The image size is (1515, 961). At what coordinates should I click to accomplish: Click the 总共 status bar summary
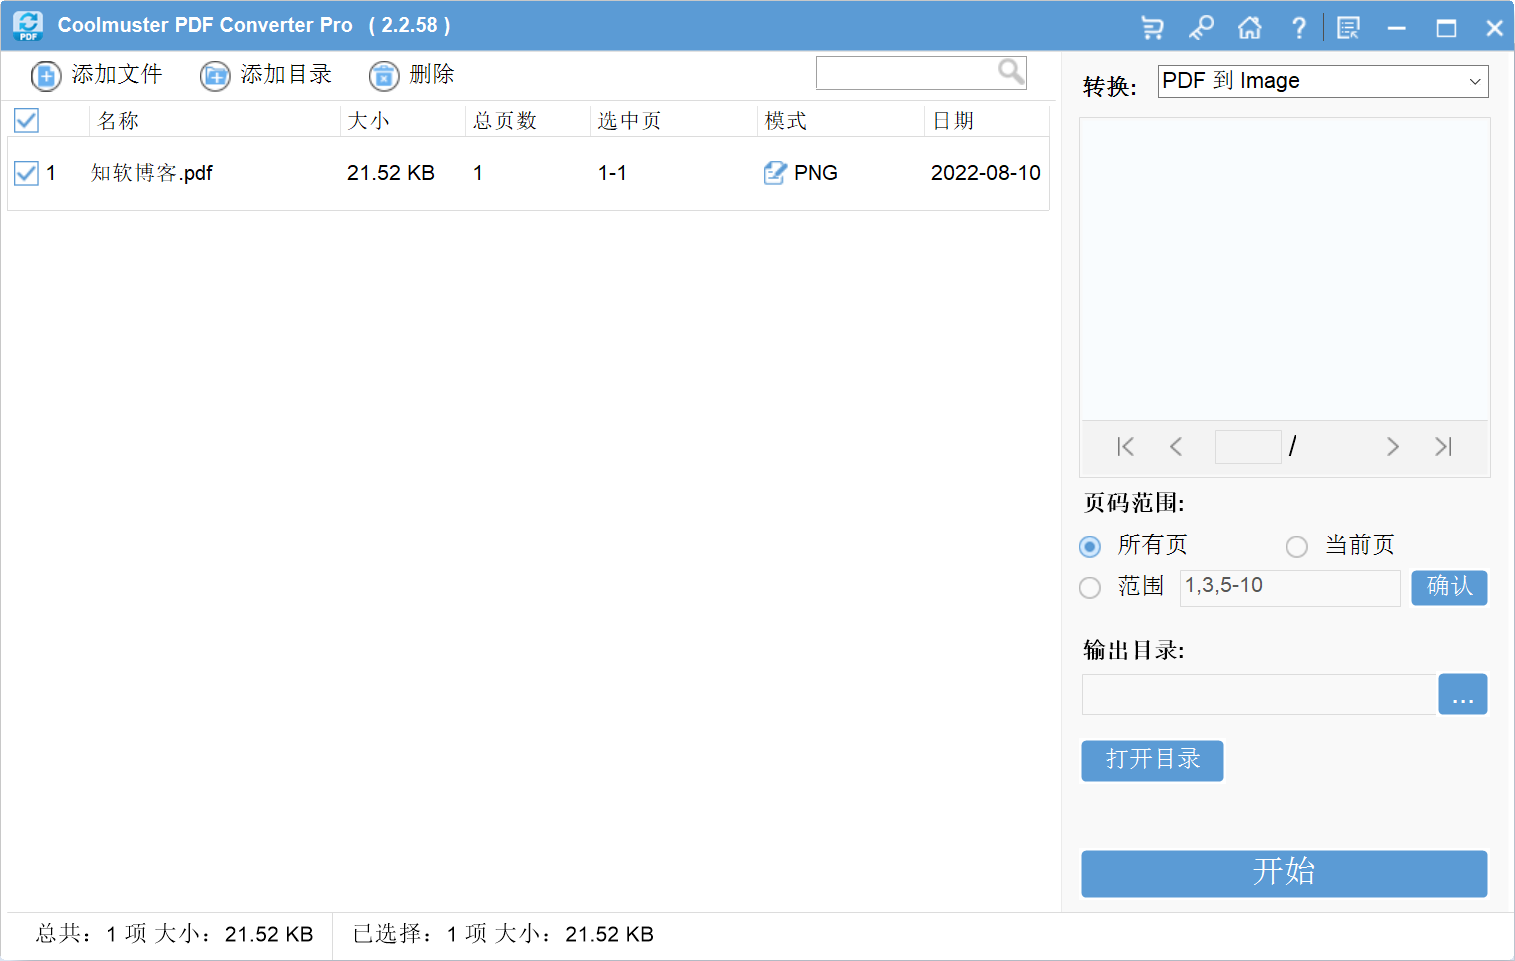(x=174, y=935)
